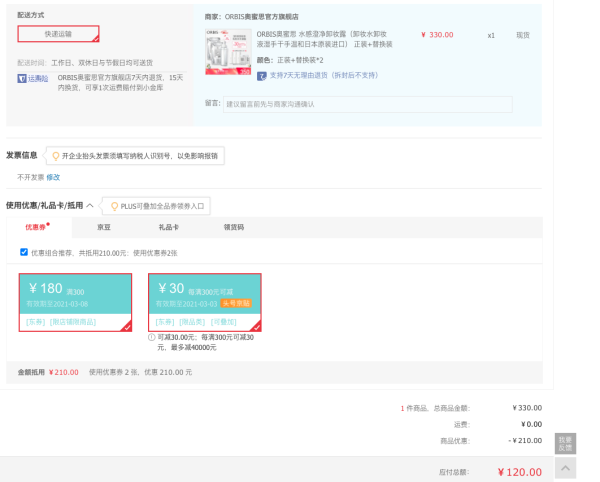This screenshot has width=600, height=482.
Task: Click the 颜色: 正装+替换装*2 spec text
Action: point(290,60)
